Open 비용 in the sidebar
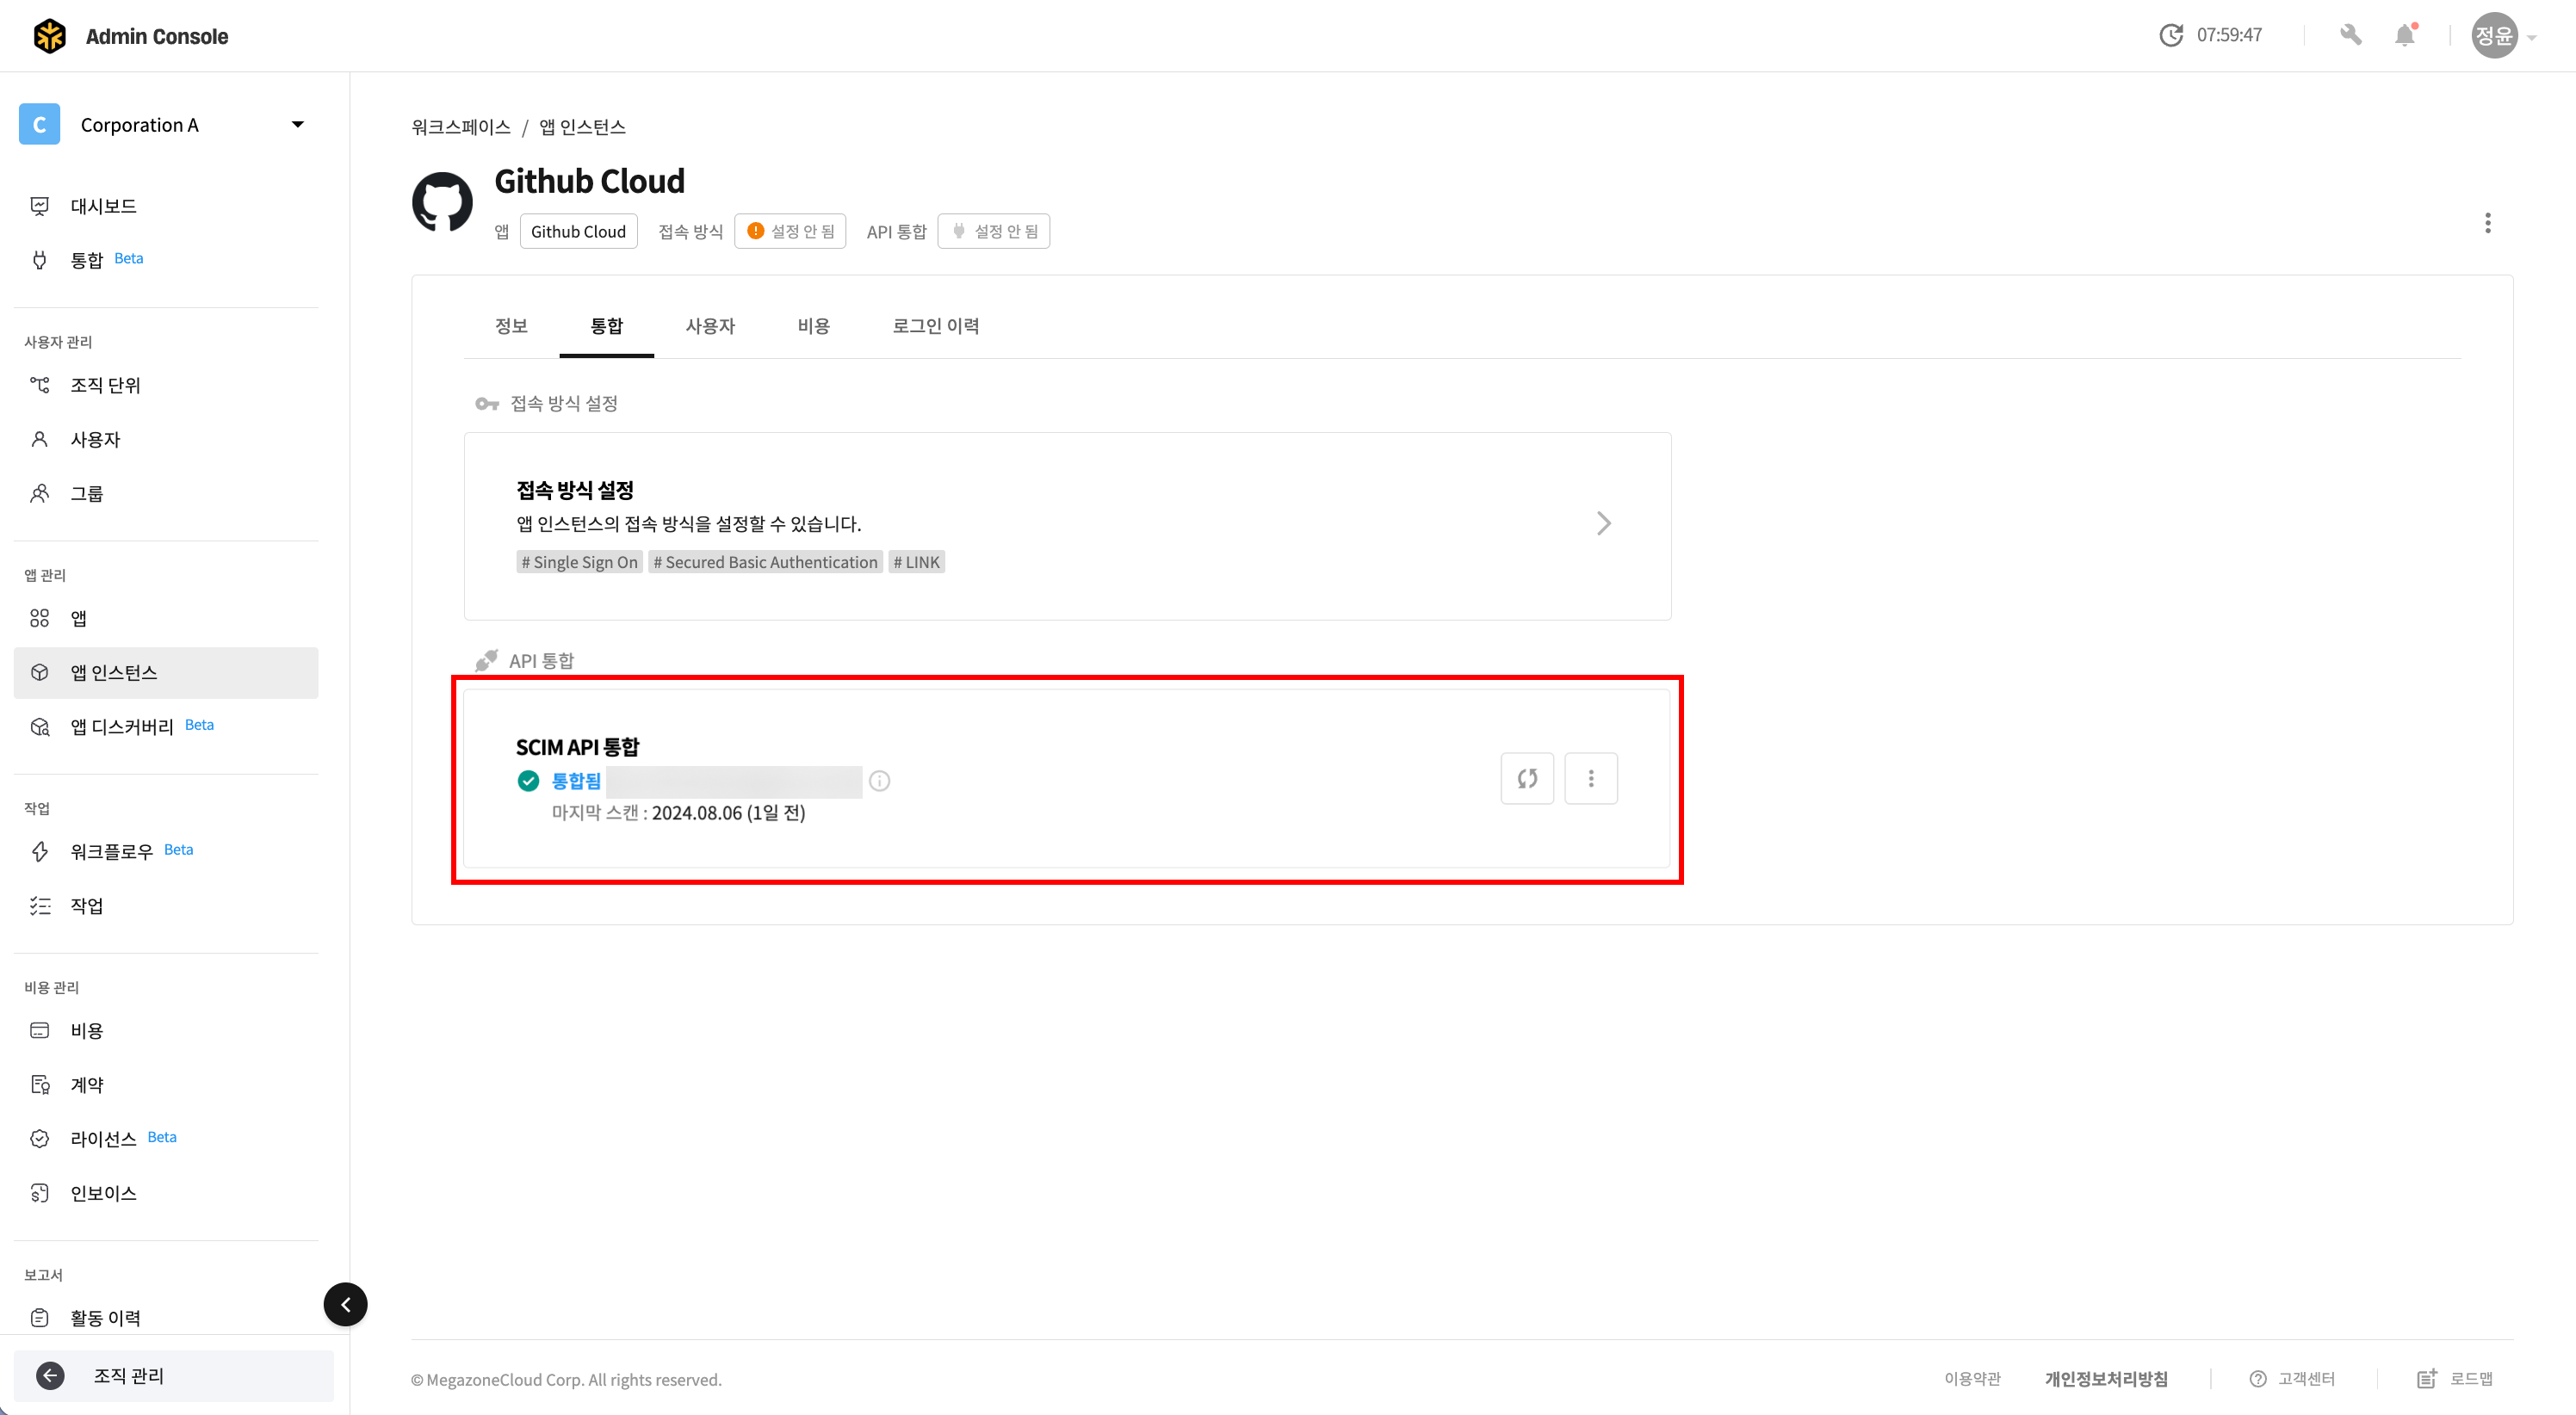Screen dimensions: 2576x1415 (x=166, y=1030)
